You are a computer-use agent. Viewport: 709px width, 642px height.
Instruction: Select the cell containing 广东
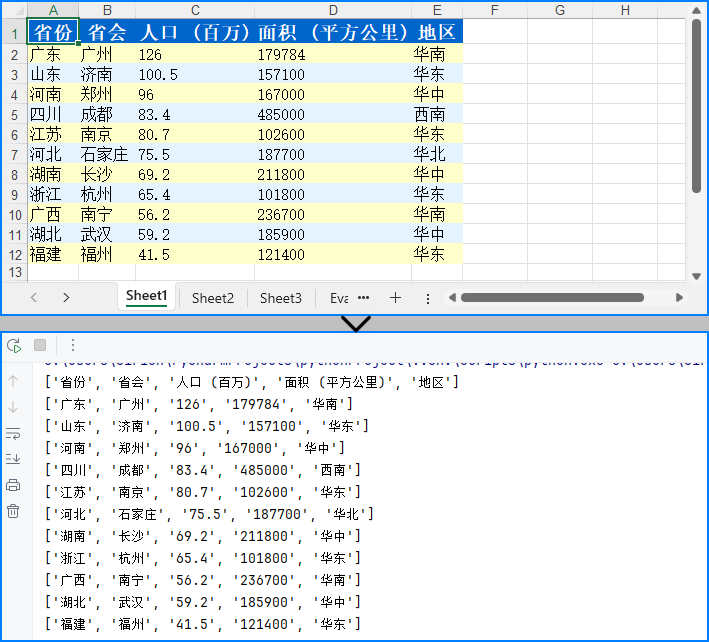tap(53, 54)
